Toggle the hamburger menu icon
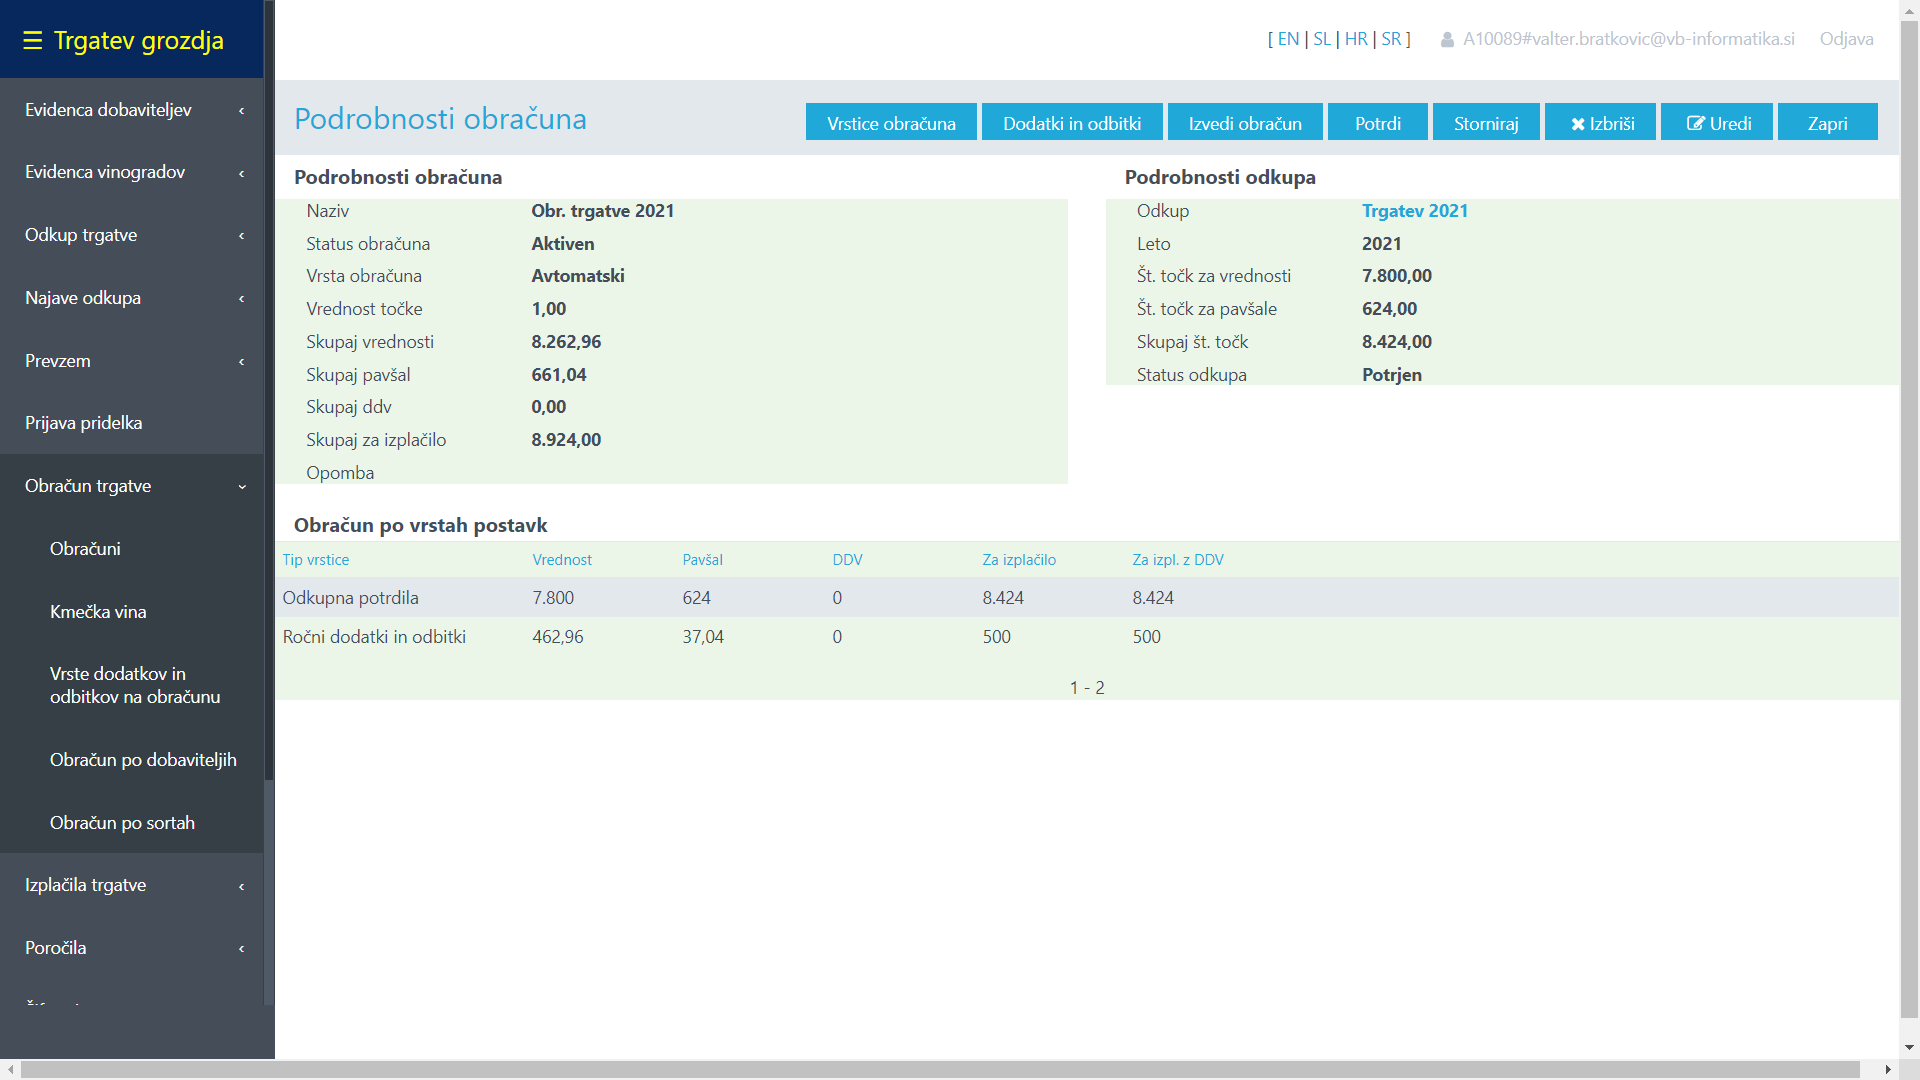The width and height of the screenshot is (1920, 1080). [33, 40]
